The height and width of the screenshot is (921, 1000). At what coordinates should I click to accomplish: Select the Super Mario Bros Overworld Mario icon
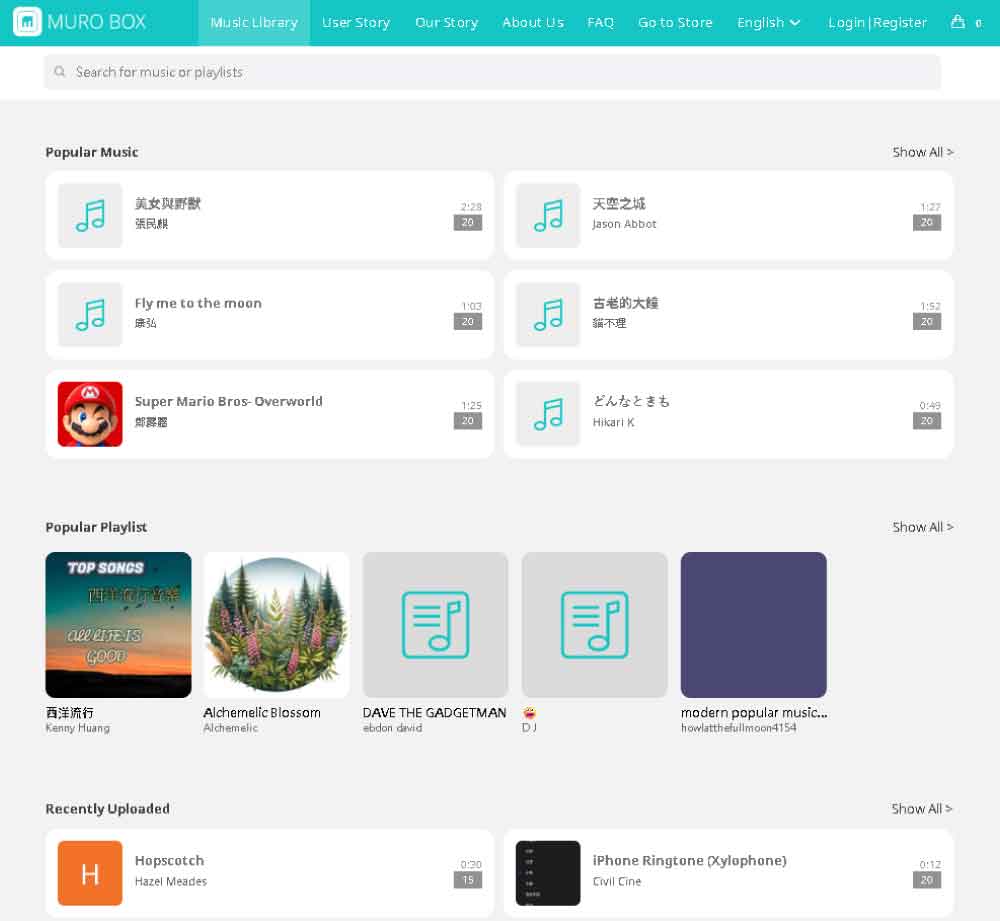pyautogui.click(x=90, y=414)
